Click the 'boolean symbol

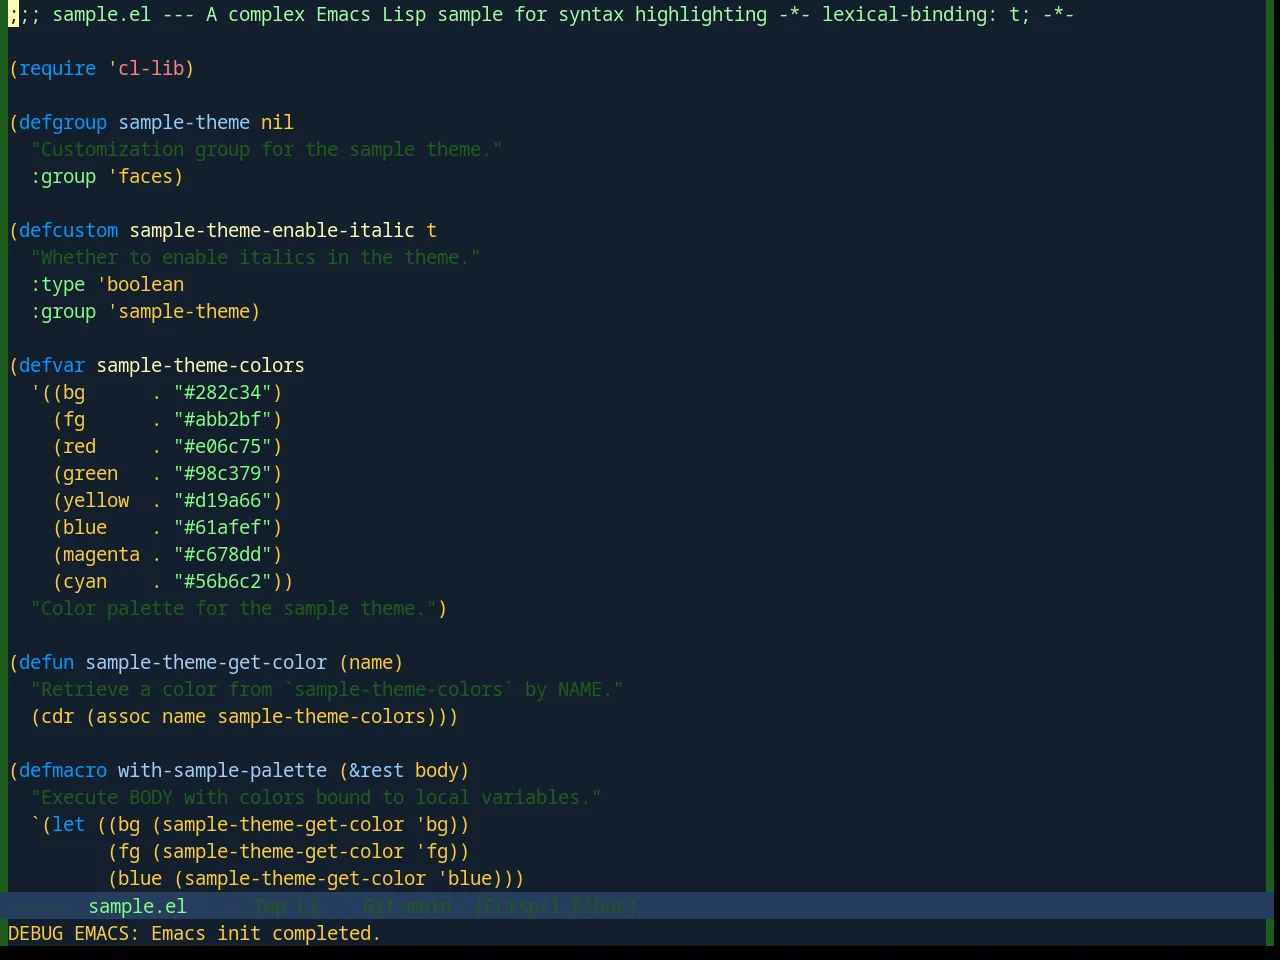pyautogui.click(x=141, y=284)
